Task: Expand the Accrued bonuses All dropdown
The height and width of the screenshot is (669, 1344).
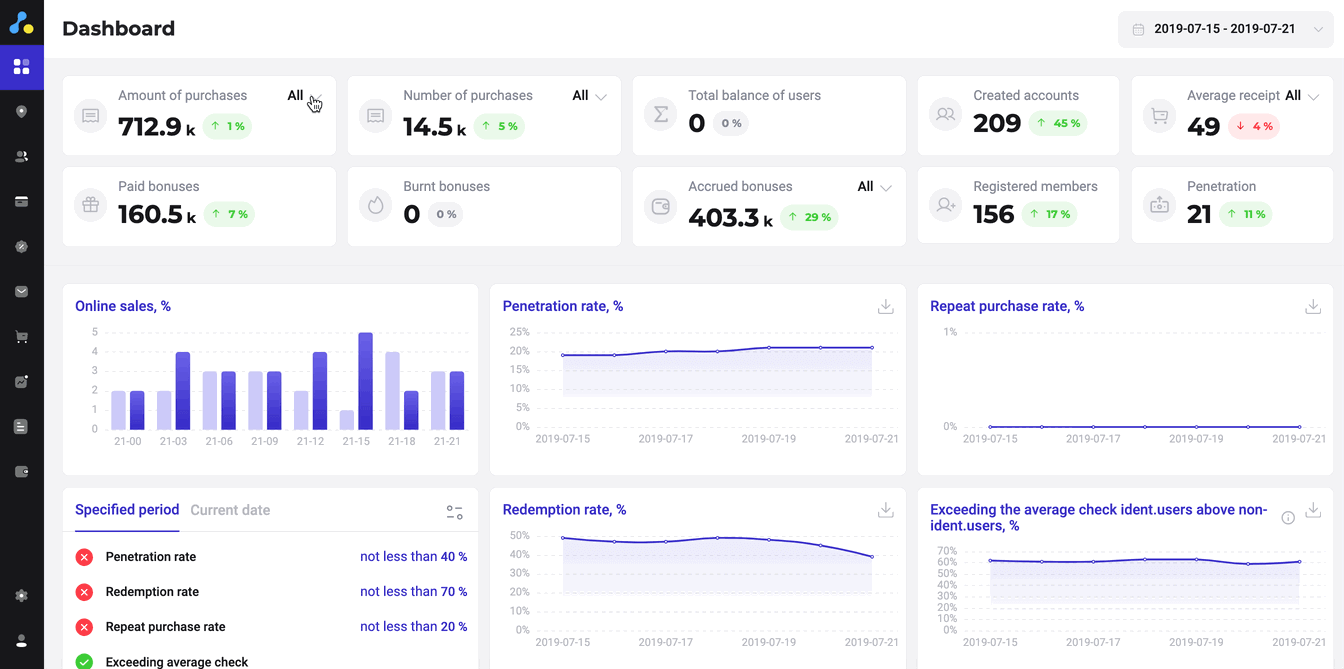Action: (875, 187)
